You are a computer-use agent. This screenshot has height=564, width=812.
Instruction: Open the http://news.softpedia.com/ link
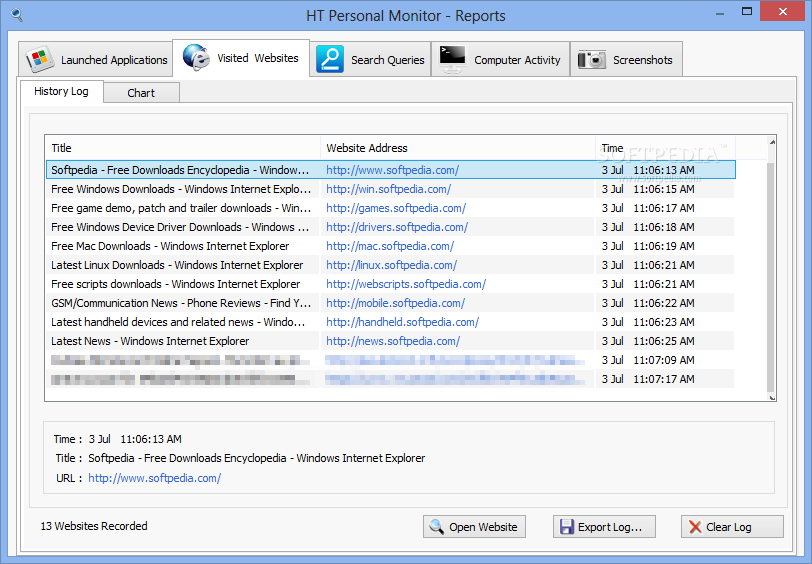(x=393, y=341)
